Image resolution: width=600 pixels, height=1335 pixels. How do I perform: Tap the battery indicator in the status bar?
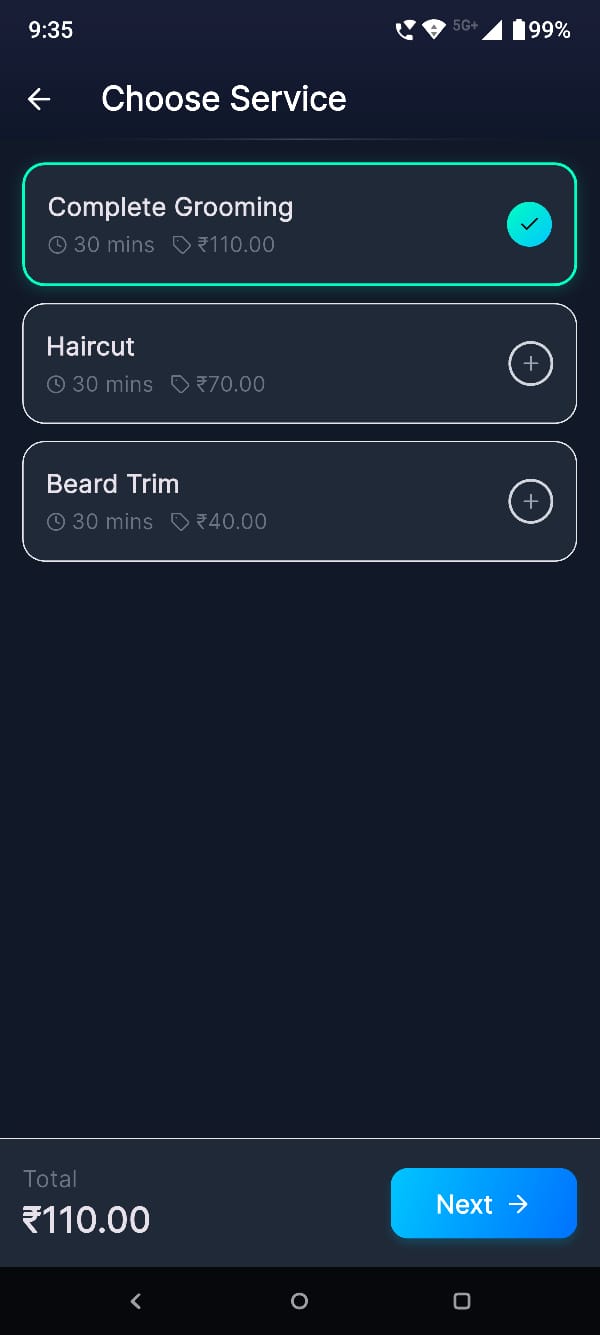519,29
